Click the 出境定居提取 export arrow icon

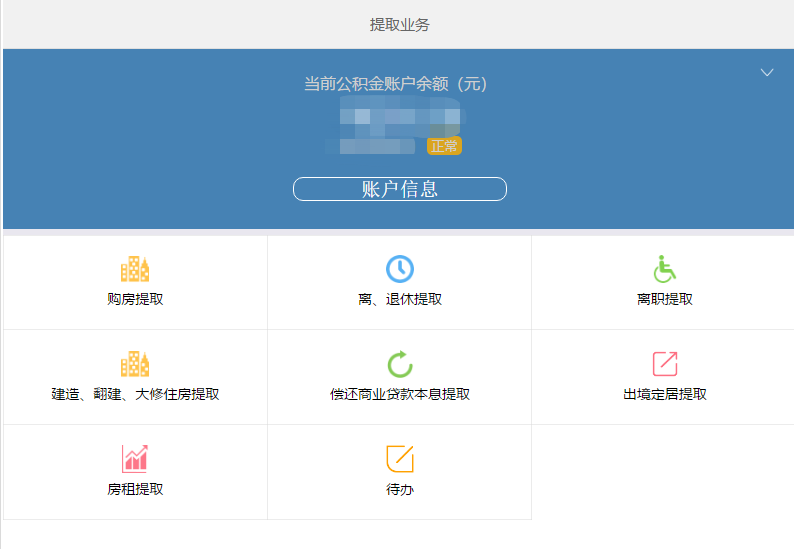[664, 364]
